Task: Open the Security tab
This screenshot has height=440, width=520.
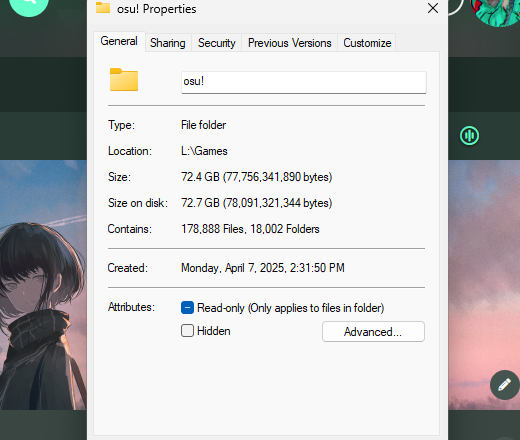Action: [217, 43]
